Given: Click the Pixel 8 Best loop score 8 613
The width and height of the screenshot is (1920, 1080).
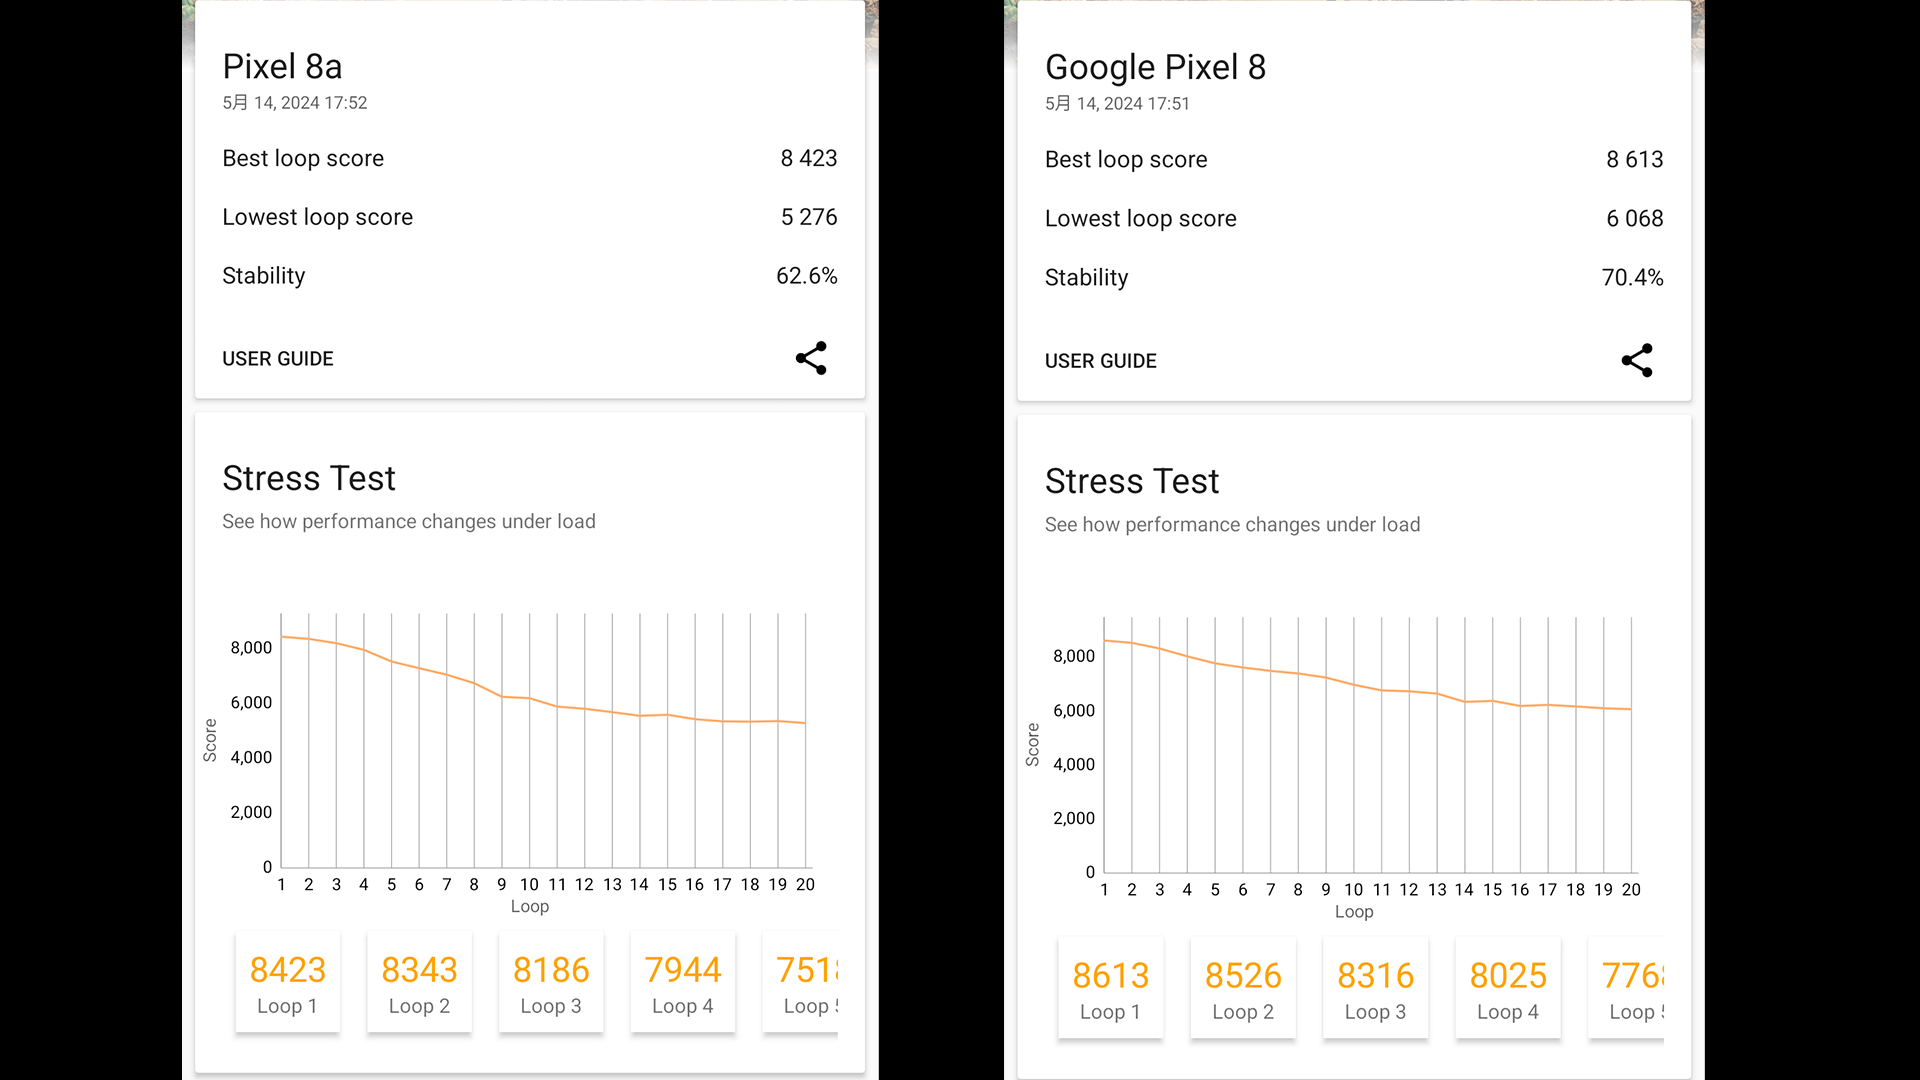Looking at the screenshot, I should pos(1634,160).
